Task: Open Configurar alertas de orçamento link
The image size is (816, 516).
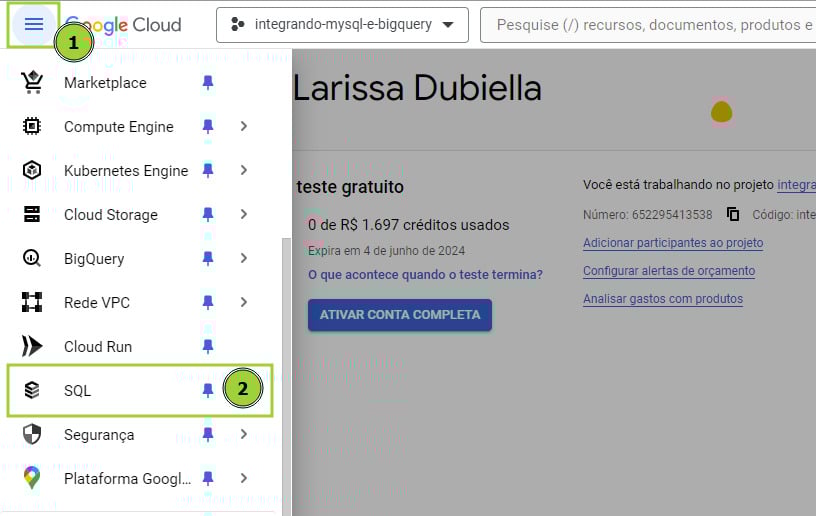Action: coord(669,271)
